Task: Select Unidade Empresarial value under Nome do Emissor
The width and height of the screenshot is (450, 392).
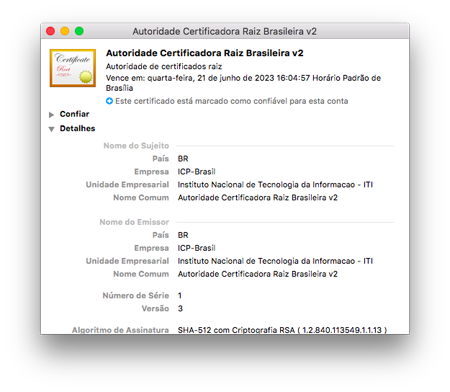Action: pyautogui.click(x=275, y=261)
